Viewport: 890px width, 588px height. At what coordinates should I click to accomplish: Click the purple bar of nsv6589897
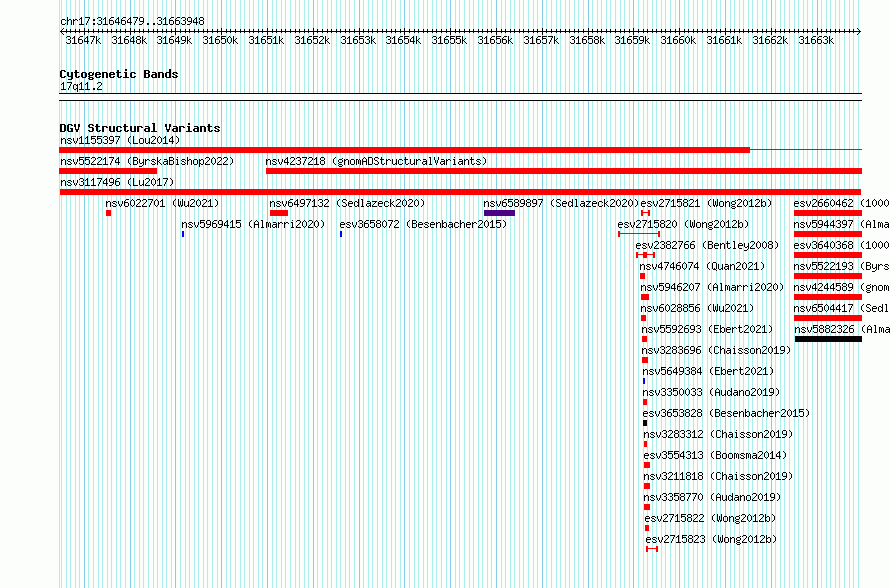pos(499,213)
